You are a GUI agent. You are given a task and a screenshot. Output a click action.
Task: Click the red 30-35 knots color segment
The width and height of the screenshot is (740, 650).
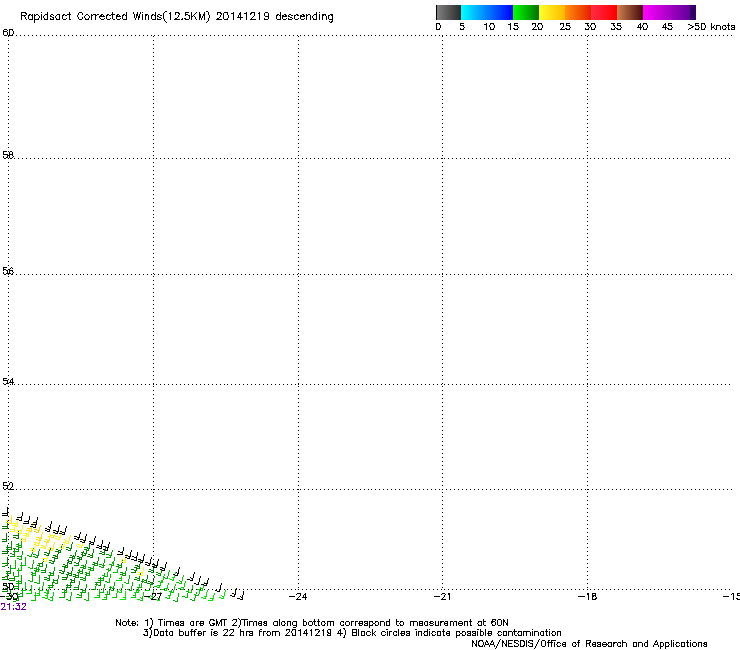(604, 12)
